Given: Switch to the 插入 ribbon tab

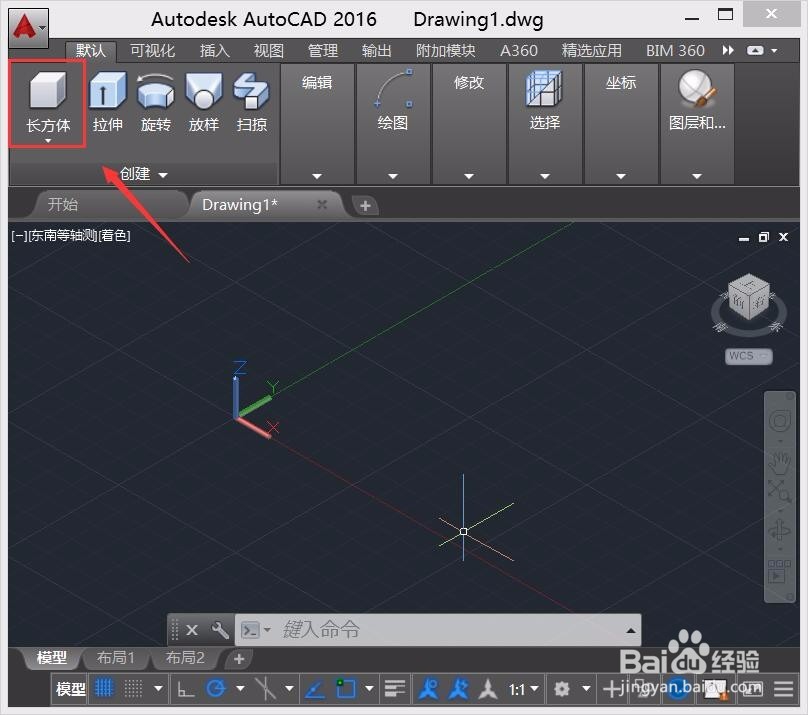Looking at the screenshot, I should coord(214,50).
